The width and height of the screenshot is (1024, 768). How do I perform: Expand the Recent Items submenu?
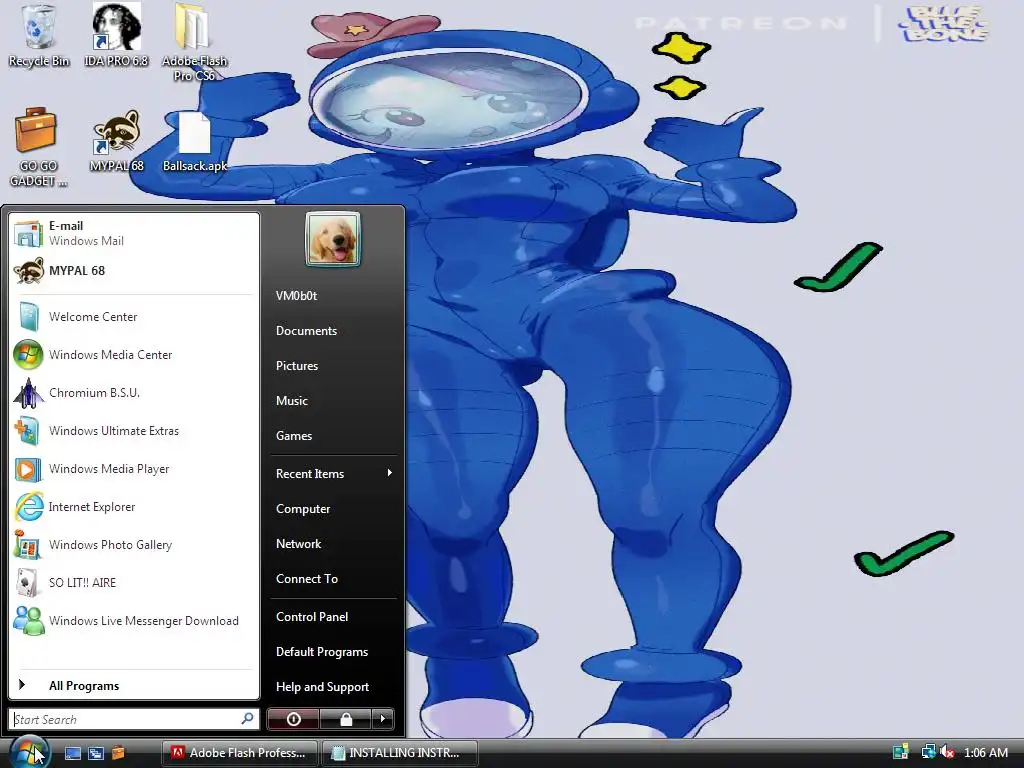tap(333, 473)
